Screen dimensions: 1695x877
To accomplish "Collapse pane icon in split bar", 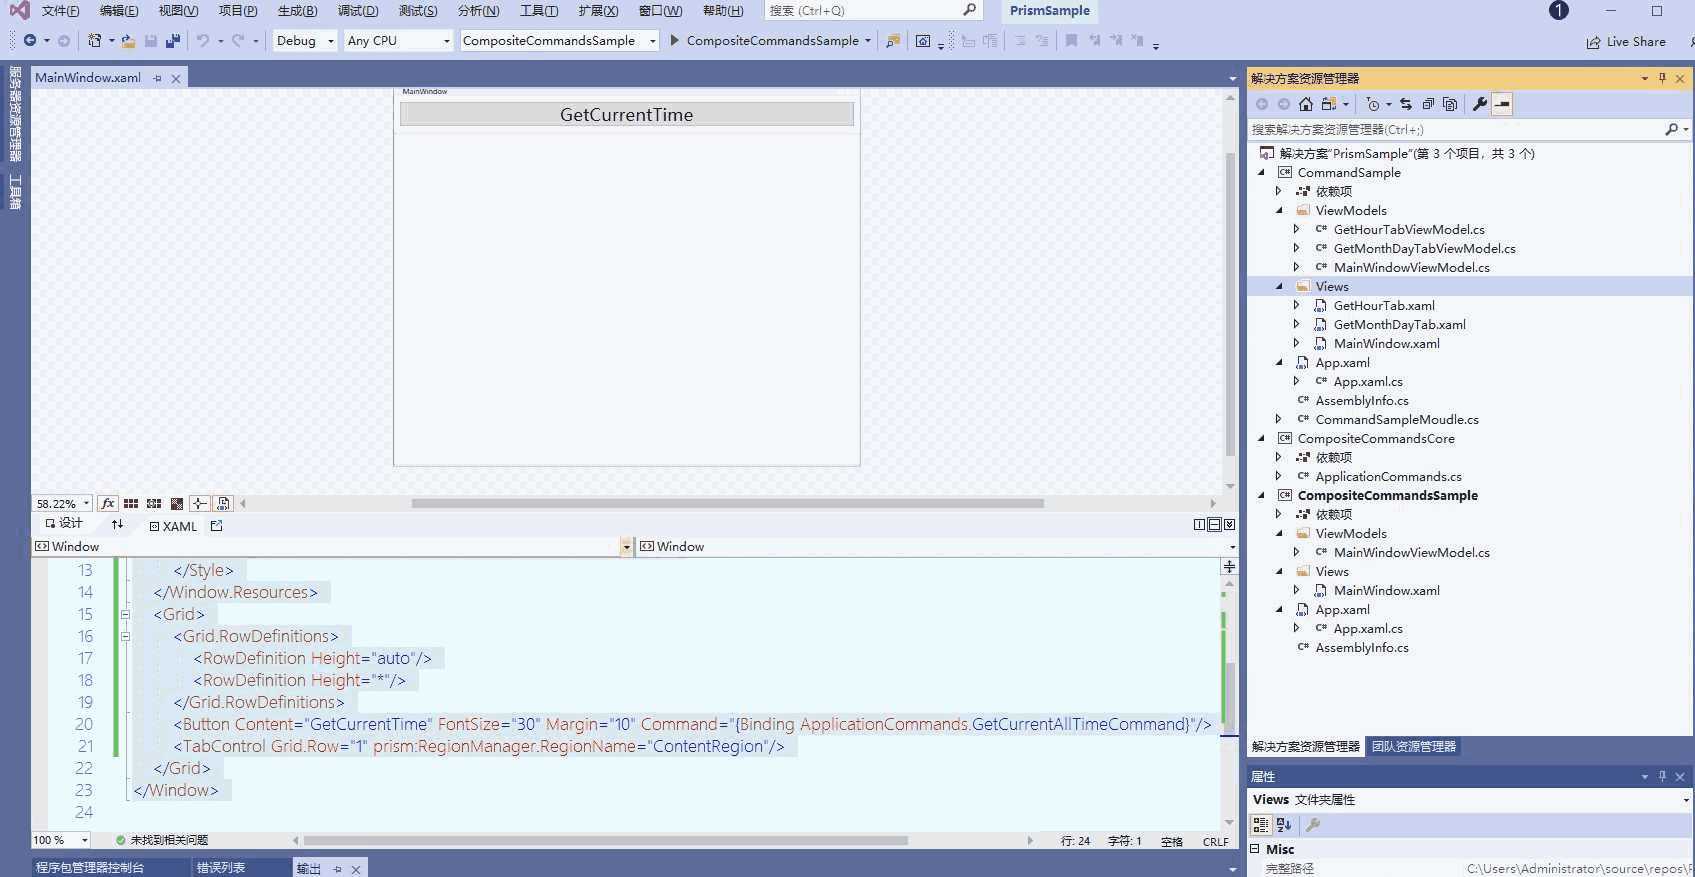I will [1229, 524].
